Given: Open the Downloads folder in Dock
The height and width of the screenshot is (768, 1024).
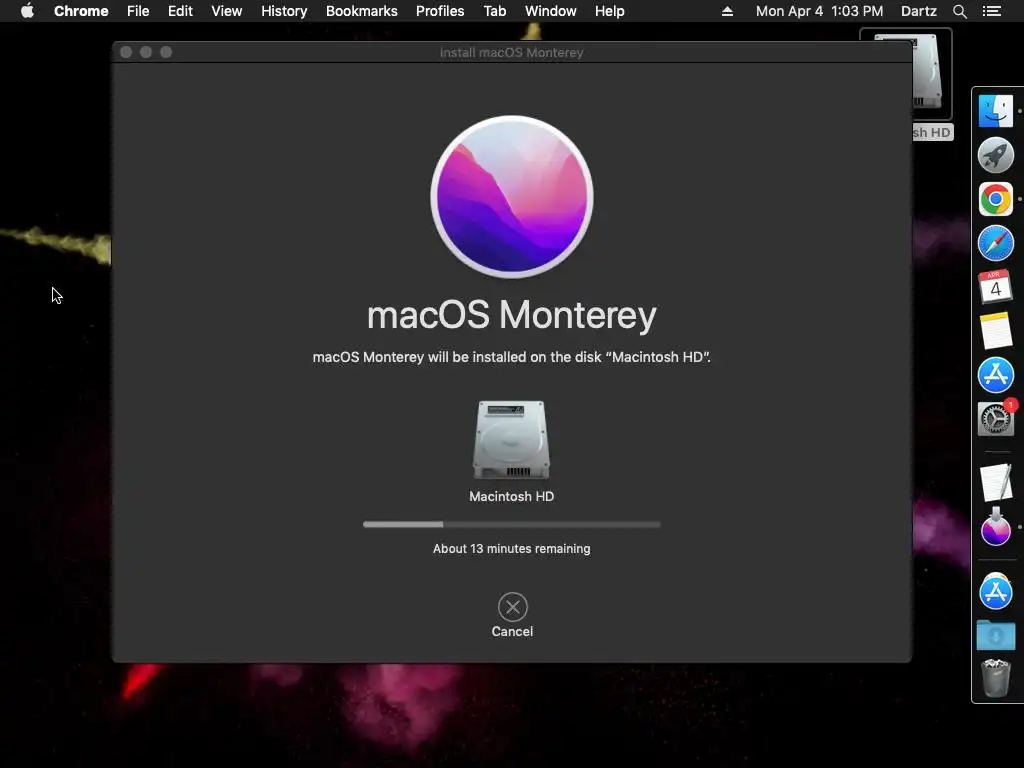Looking at the screenshot, I should point(995,635).
